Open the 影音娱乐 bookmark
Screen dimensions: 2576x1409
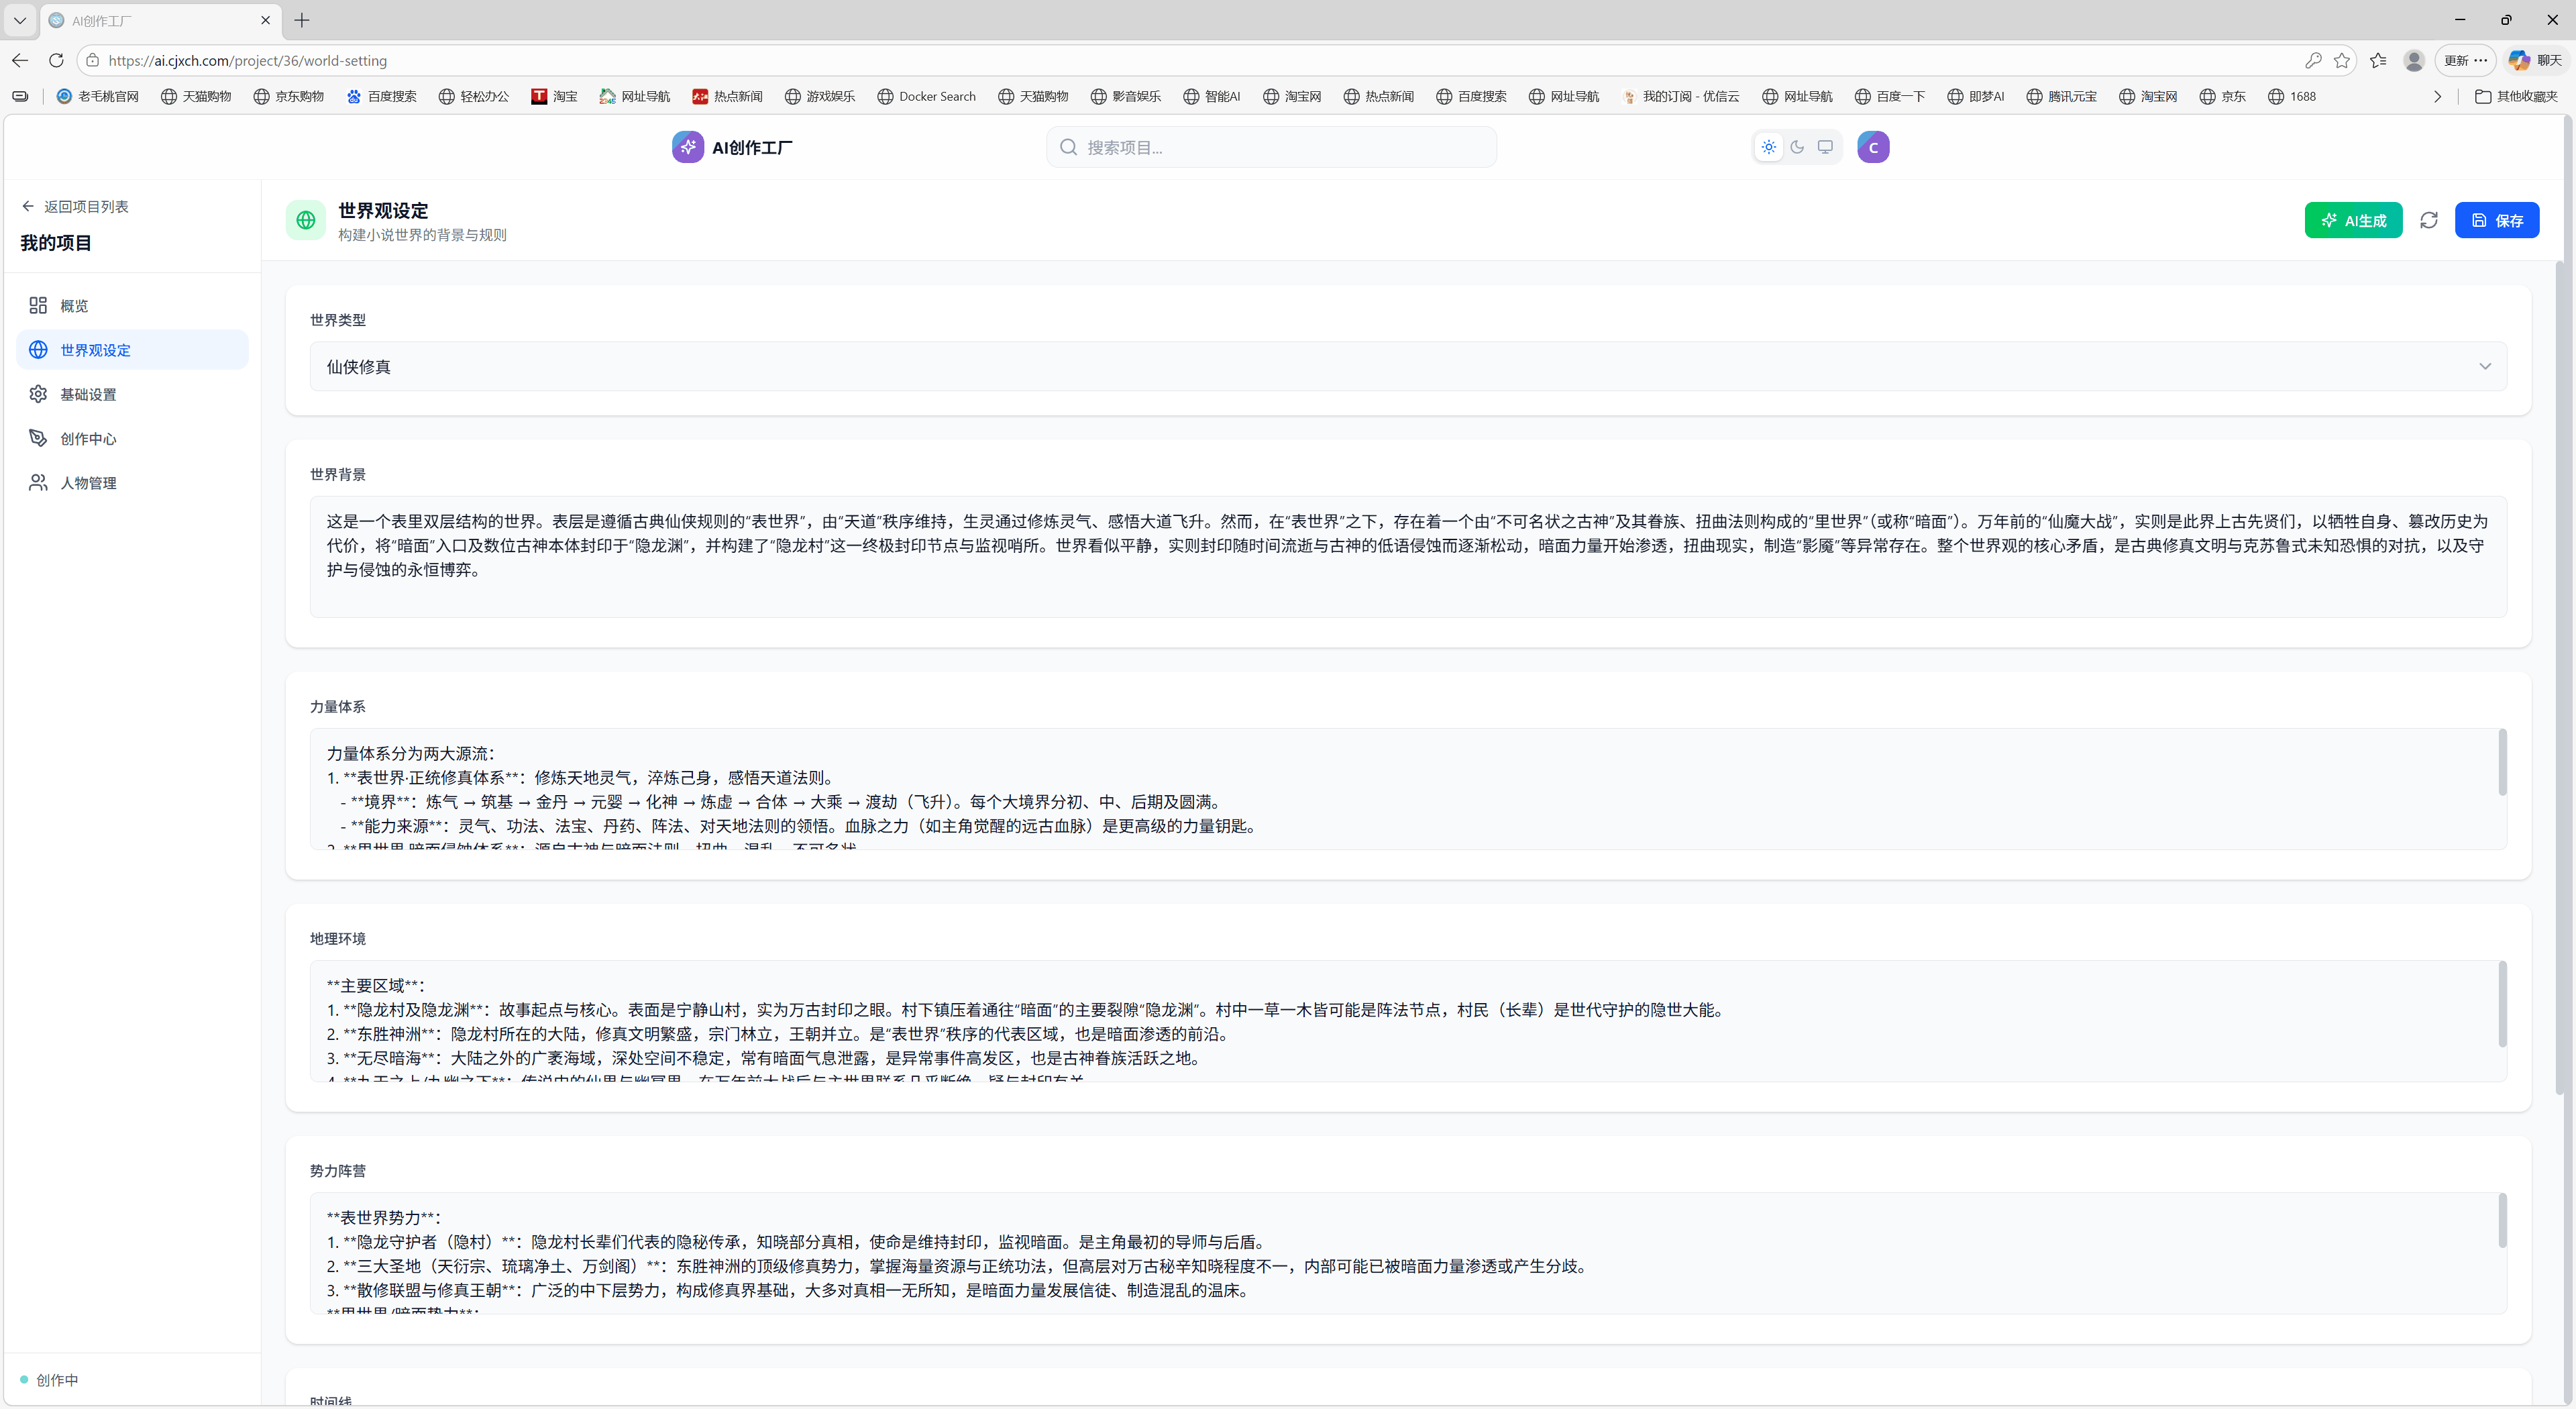(1126, 96)
